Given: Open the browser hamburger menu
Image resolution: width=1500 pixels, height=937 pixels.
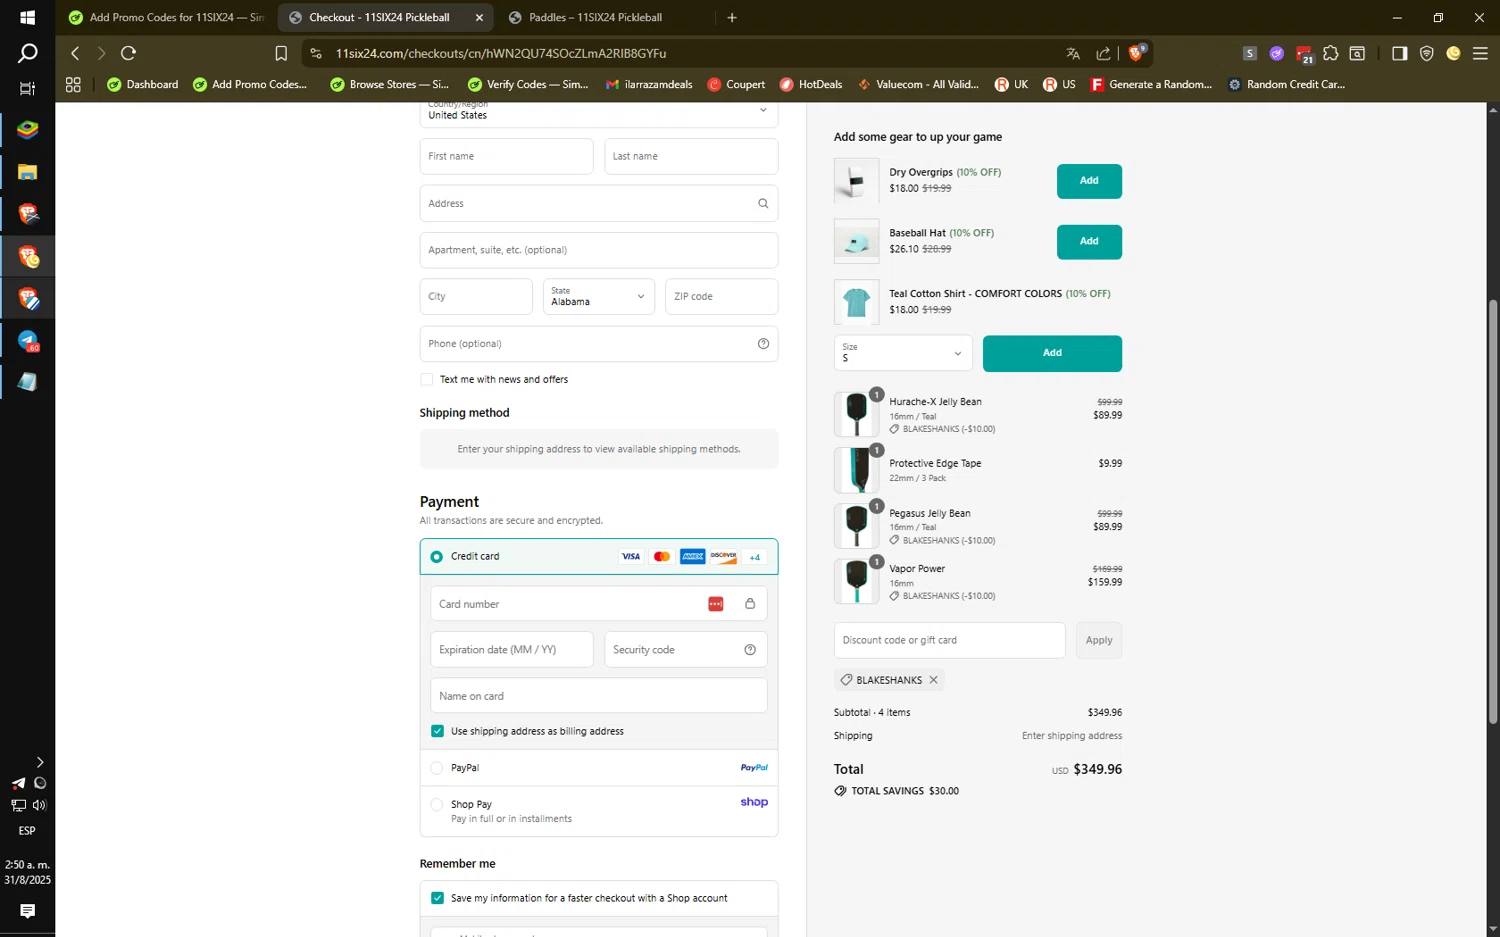Looking at the screenshot, I should [1480, 53].
